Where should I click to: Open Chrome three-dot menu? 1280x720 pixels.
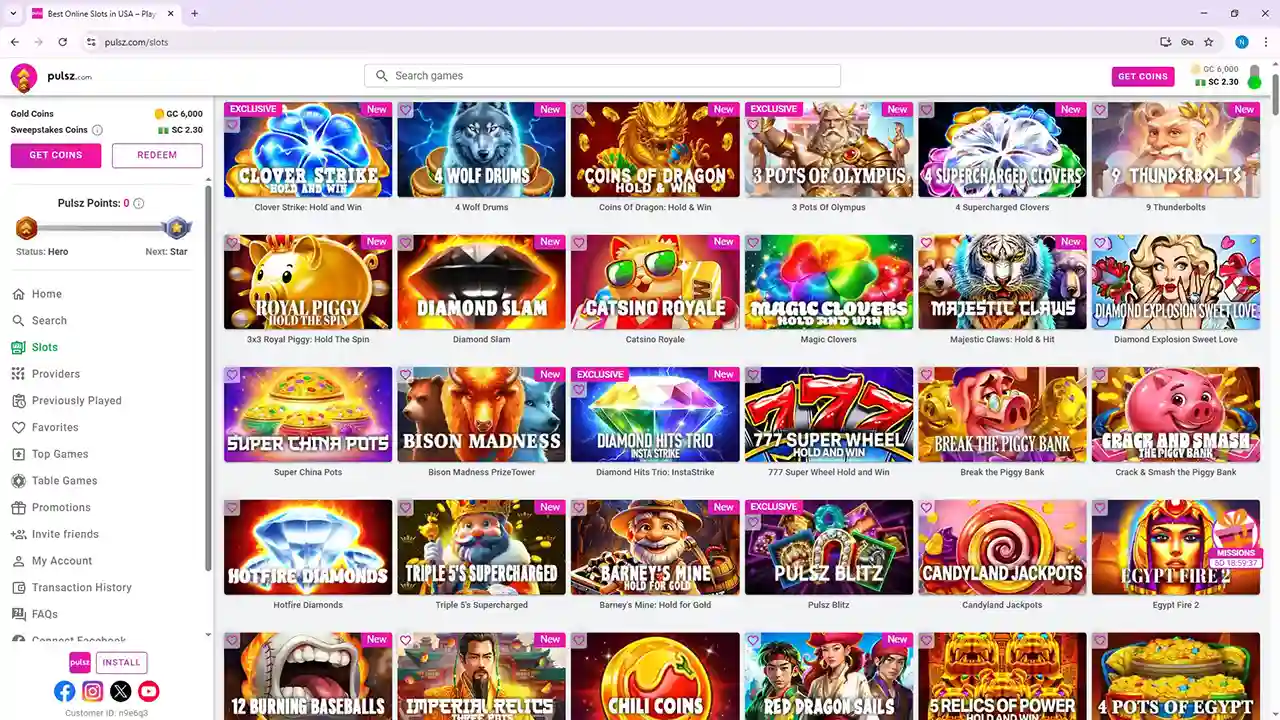[1266, 42]
